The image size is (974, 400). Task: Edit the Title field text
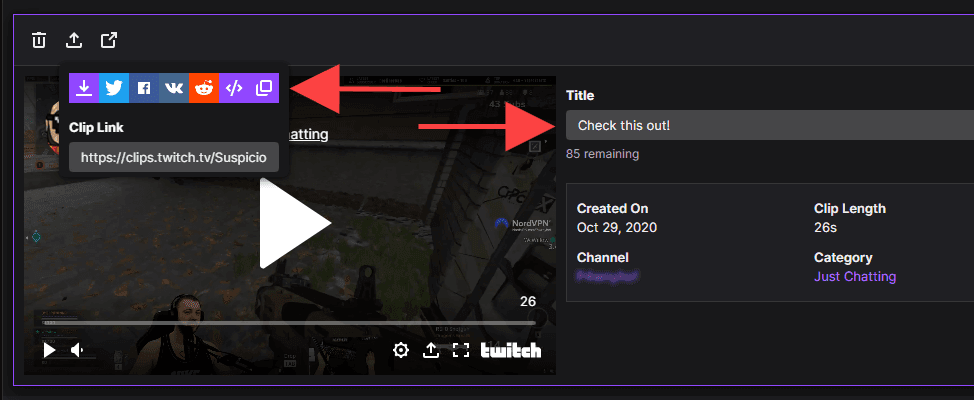[770, 125]
